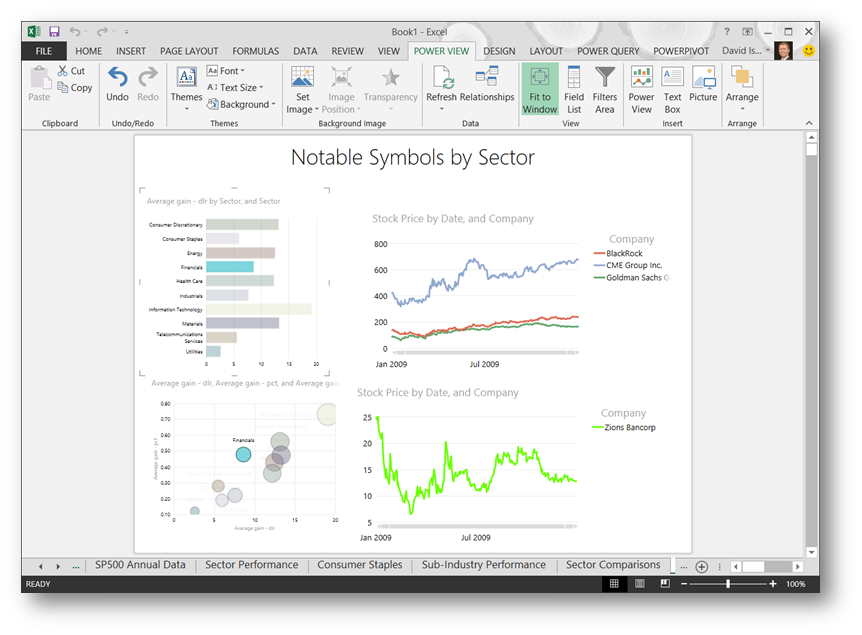Open the Themes dropdown arrow
Image resolution: width=862 pixels, height=635 pixels.
pos(186,109)
